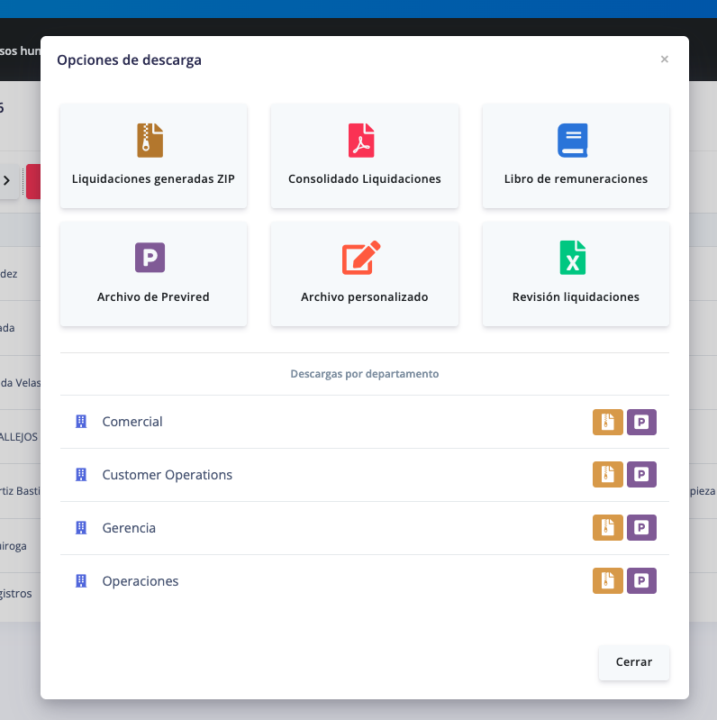Select Libro de remuneraciones card

pyautogui.click(x=576, y=156)
